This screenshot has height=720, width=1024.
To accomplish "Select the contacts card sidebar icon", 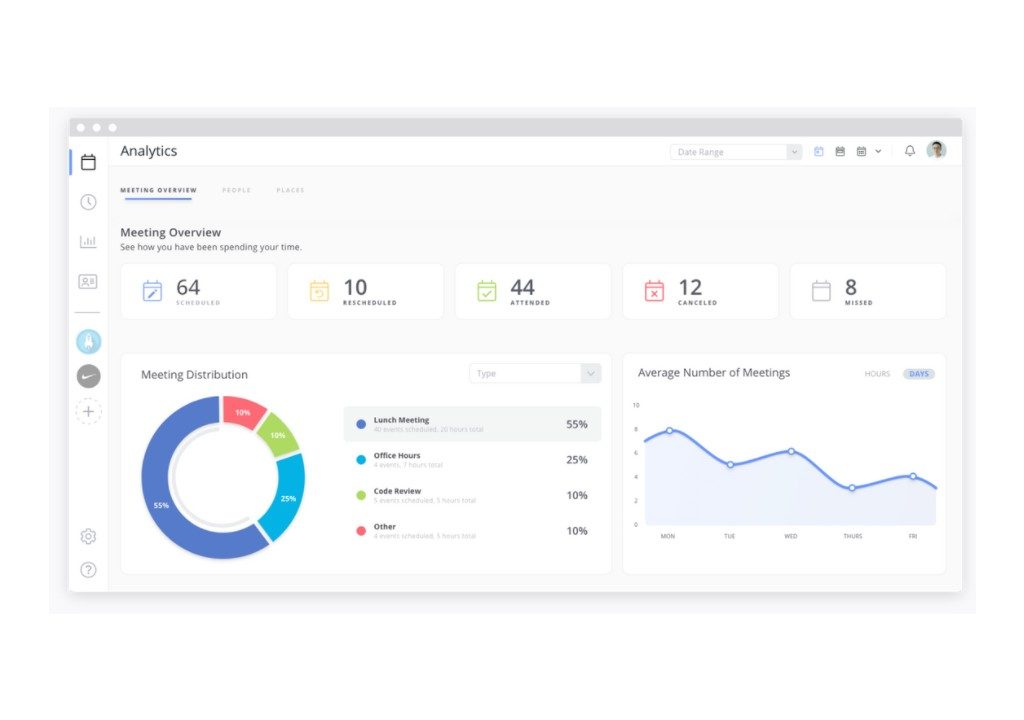I will pos(88,282).
